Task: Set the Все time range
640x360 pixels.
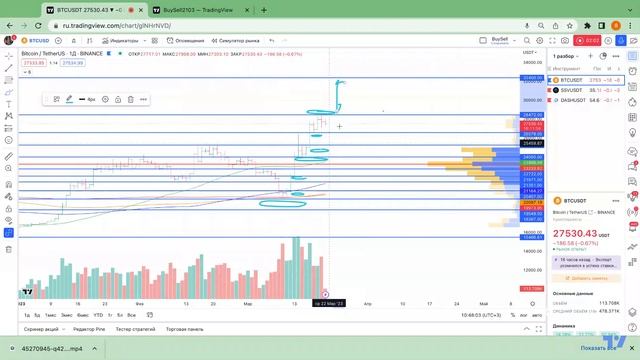Action: tap(131, 315)
